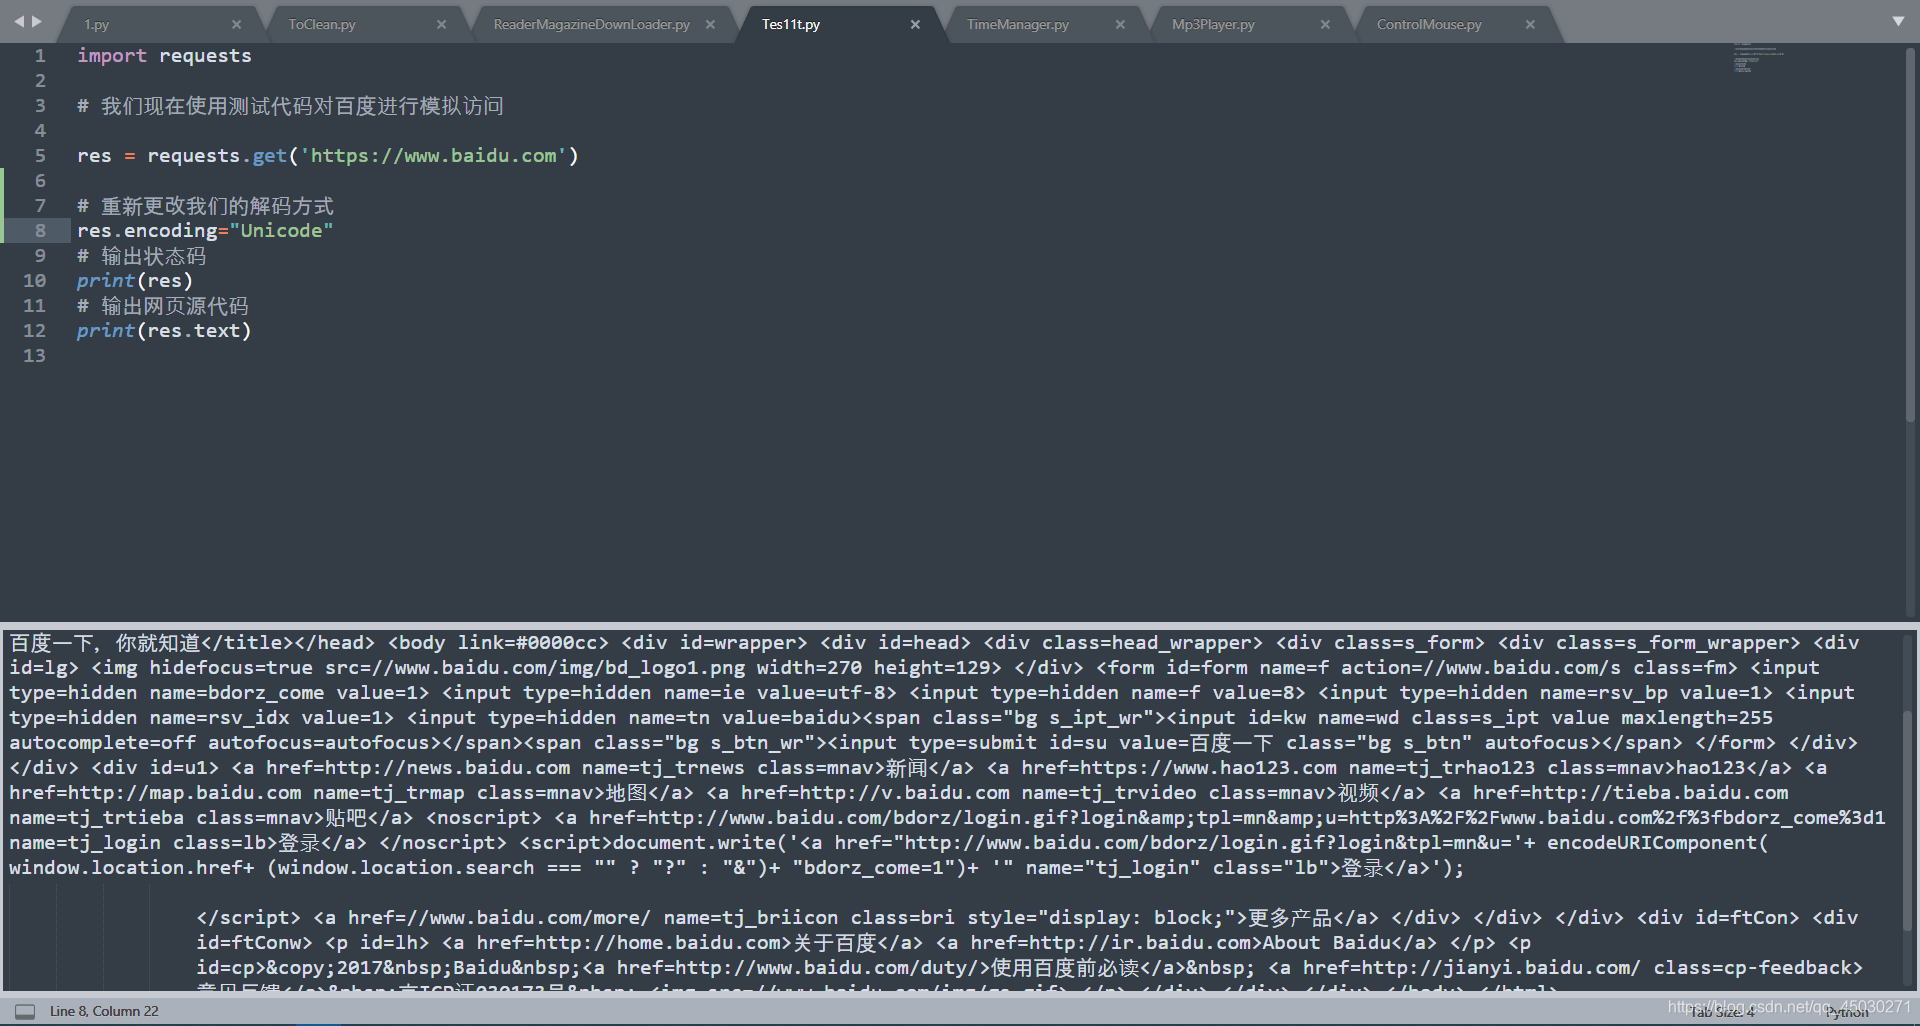Click the comment on line 3 about 百度
This screenshot has width=1920, height=1026.
[x=290, y=106]
